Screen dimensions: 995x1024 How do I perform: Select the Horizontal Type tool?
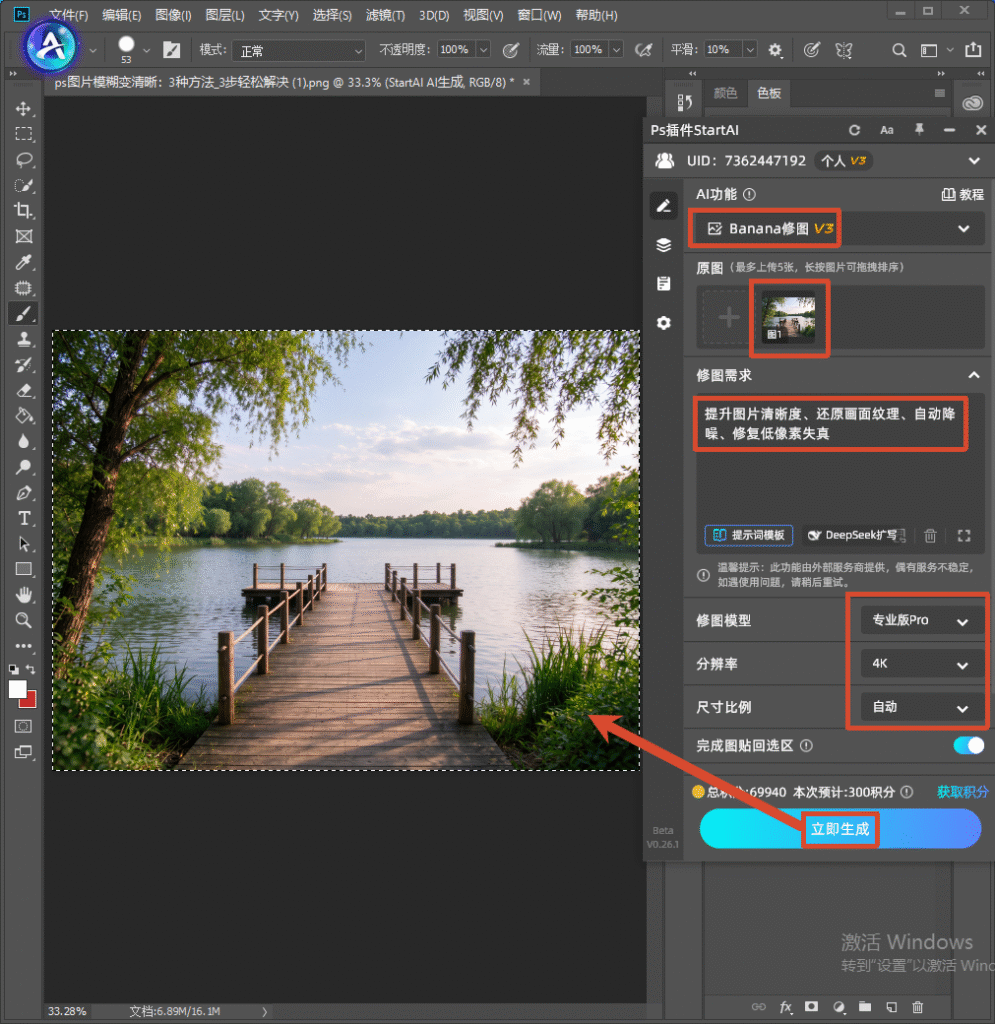point(24,519)
